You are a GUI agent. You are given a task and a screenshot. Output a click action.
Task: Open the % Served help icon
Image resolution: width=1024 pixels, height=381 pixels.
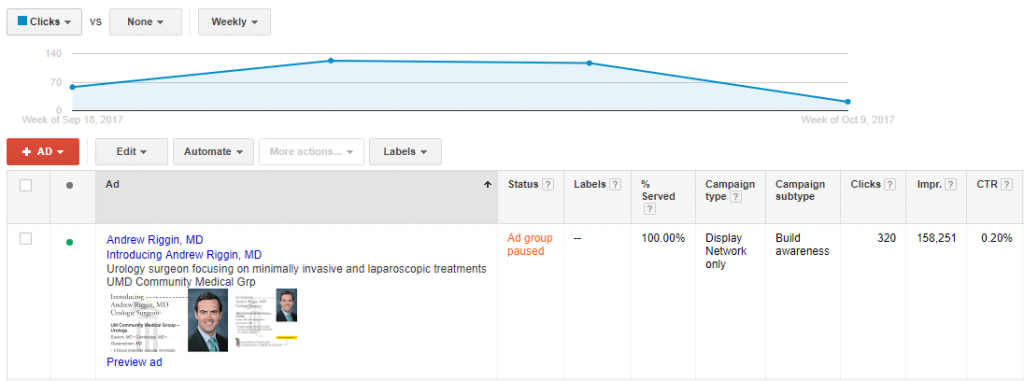click(x=648, y=209)
